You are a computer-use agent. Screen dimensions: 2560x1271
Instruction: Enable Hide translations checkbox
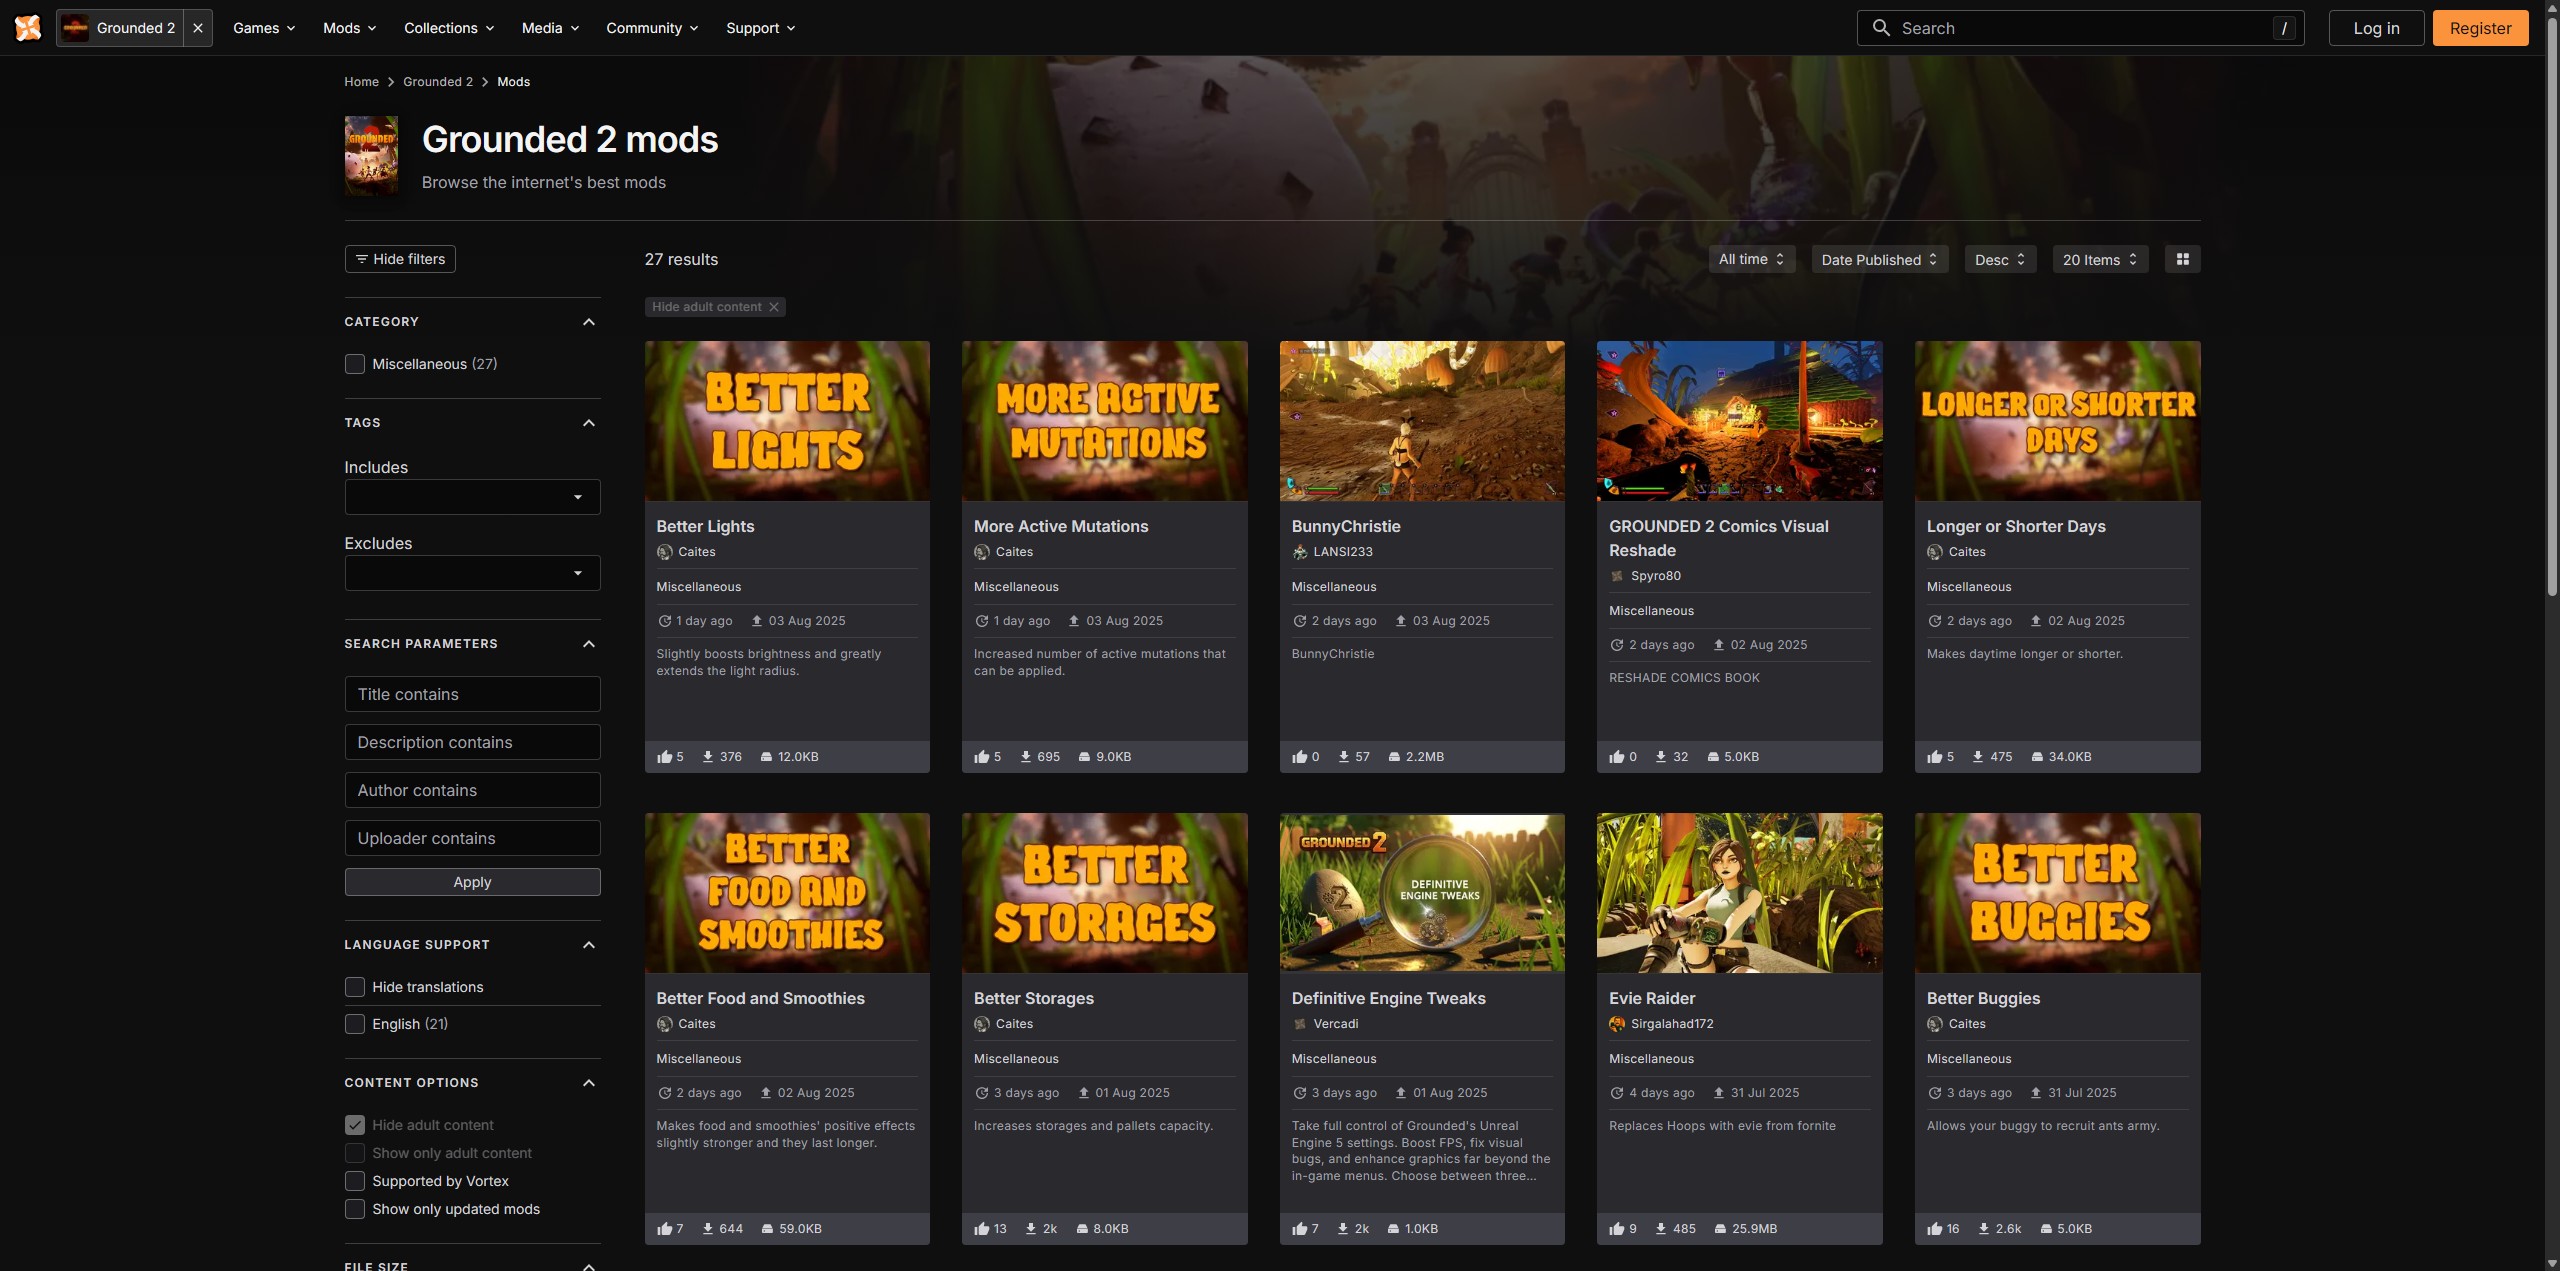(x=355, y=987)
